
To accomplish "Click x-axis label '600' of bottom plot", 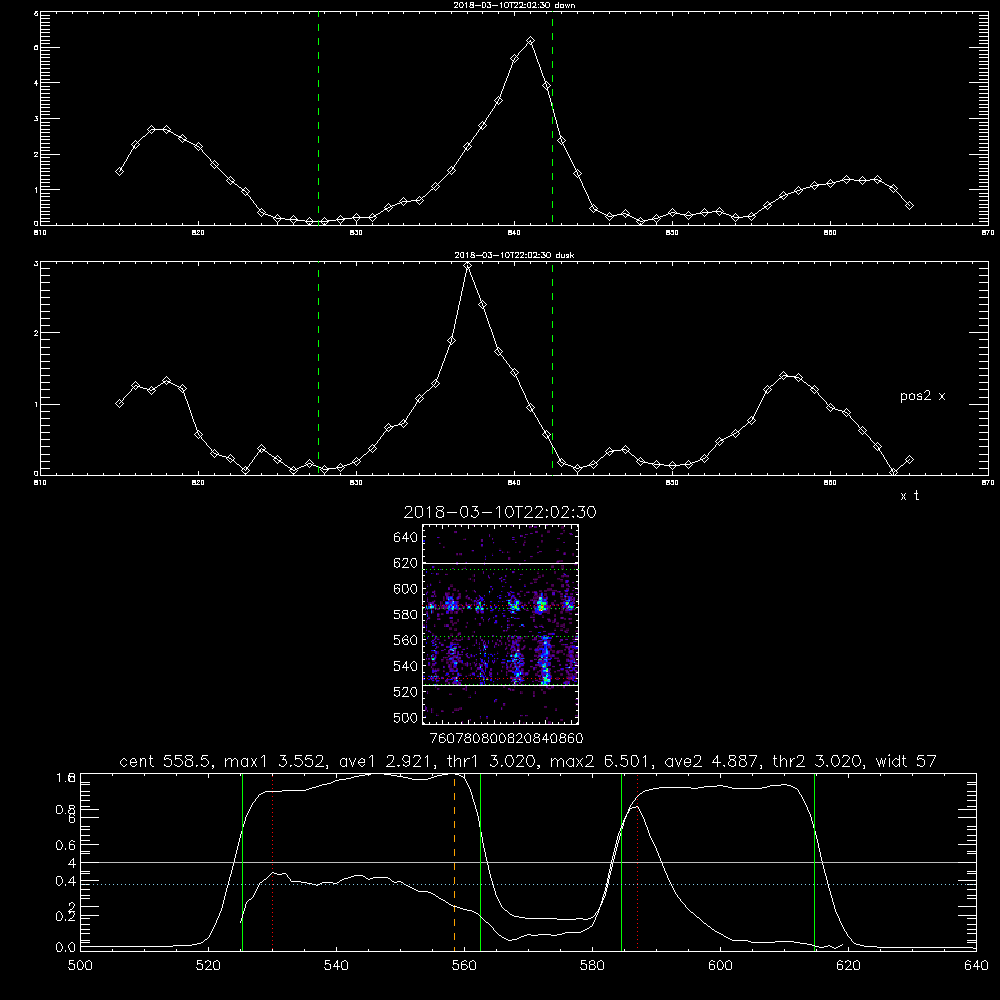I will [x=720, y=966].
